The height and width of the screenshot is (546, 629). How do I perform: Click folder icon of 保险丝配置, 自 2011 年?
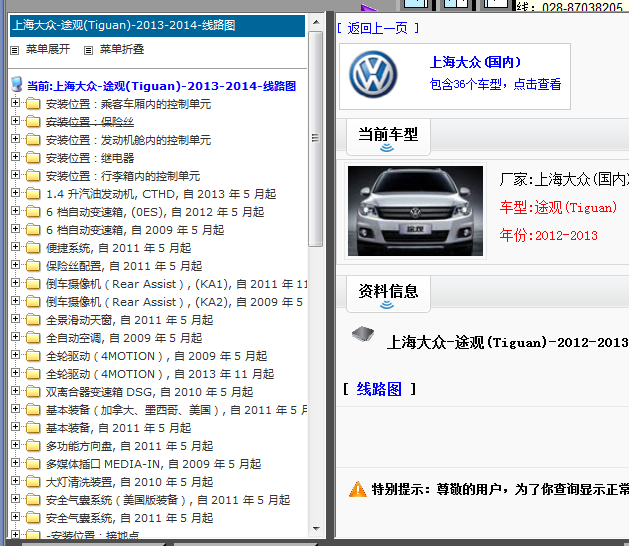click(x=33, y=266)
